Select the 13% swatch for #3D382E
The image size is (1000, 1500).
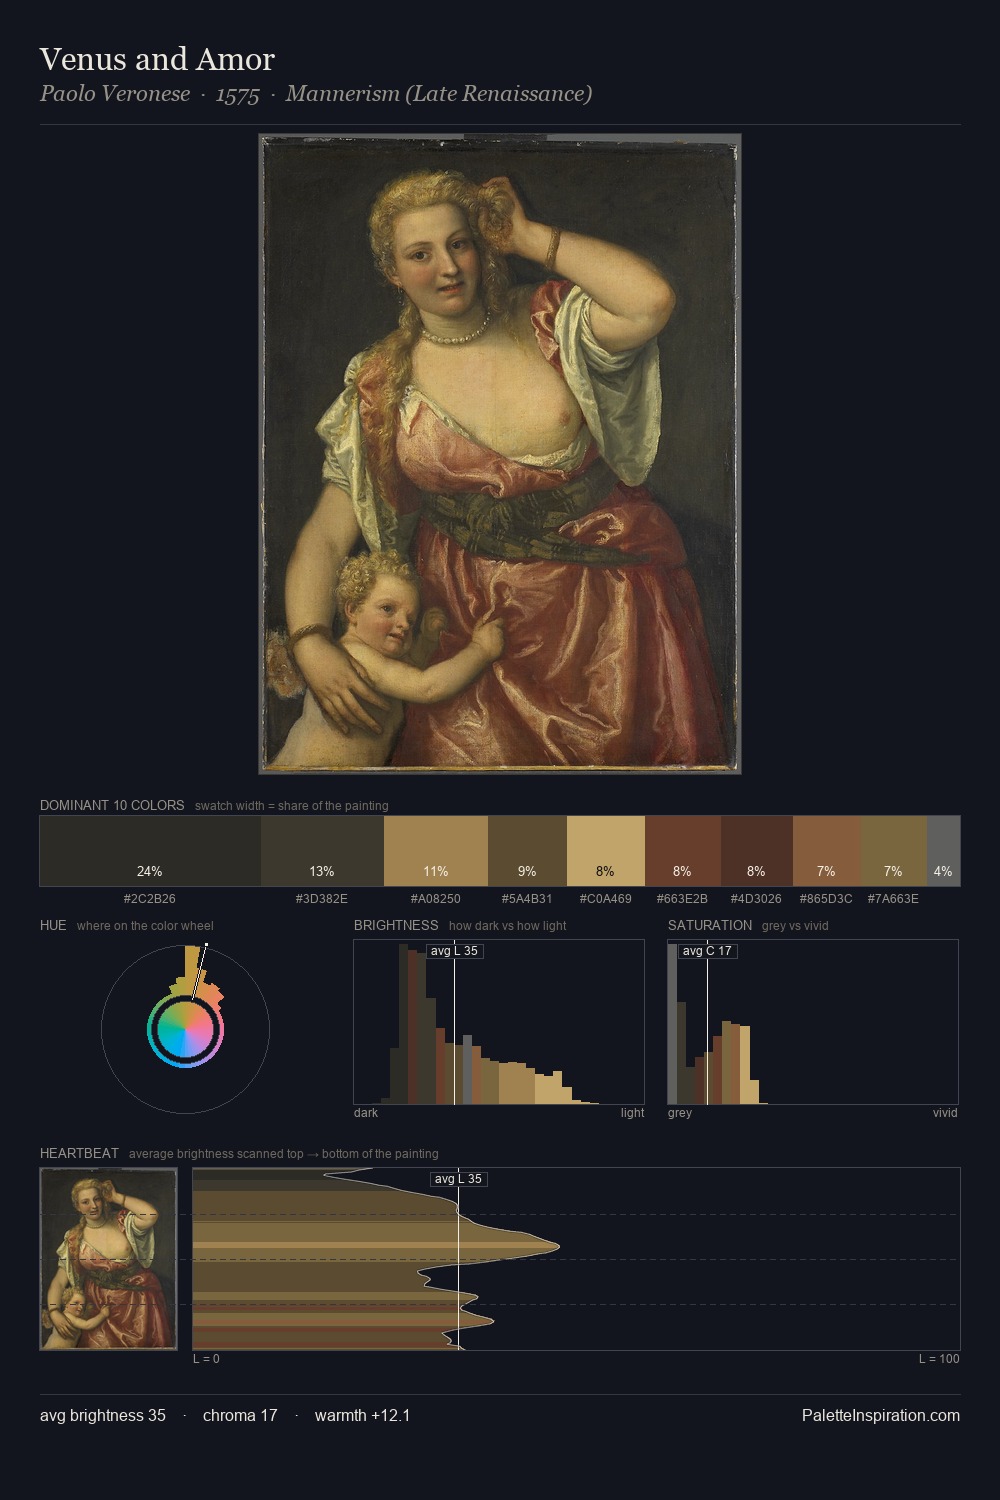(322, 851)
